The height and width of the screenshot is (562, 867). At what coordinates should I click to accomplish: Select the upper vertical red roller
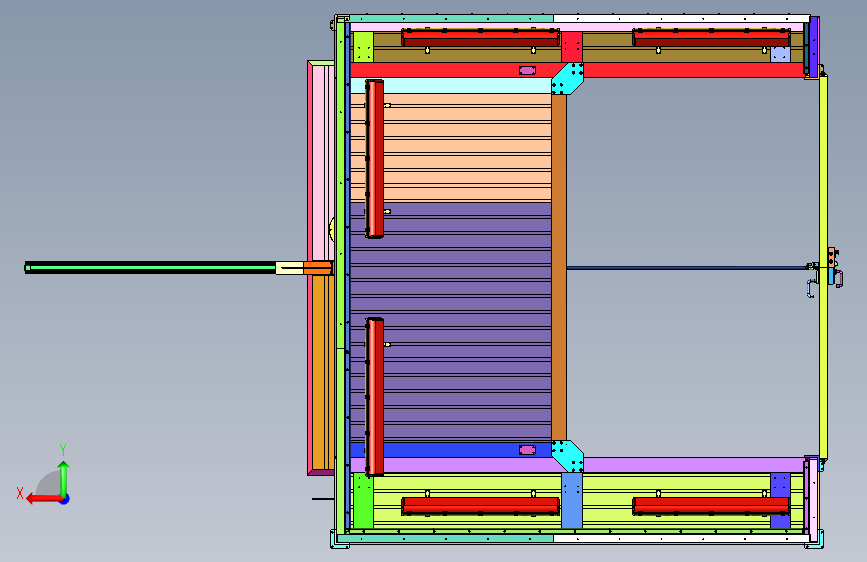pos(374,159)
